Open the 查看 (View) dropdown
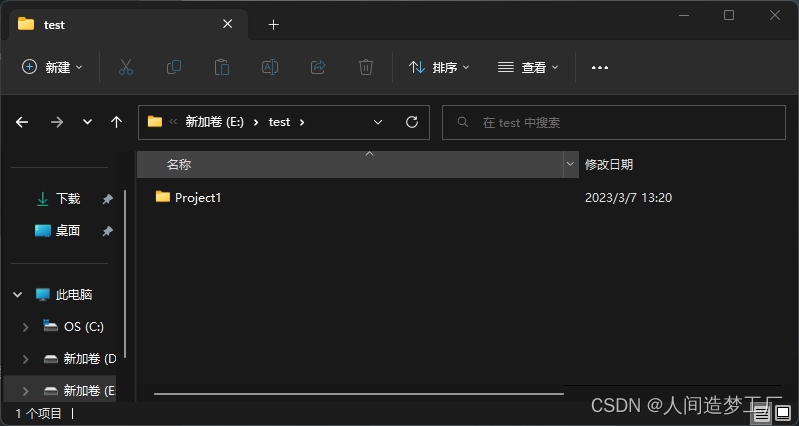 pyautogui.click(x=528, y=67)
